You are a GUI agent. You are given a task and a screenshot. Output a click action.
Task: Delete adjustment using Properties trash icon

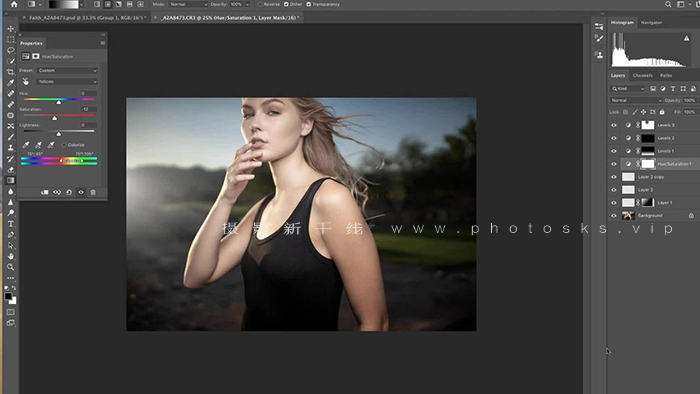tap(93, 192)
